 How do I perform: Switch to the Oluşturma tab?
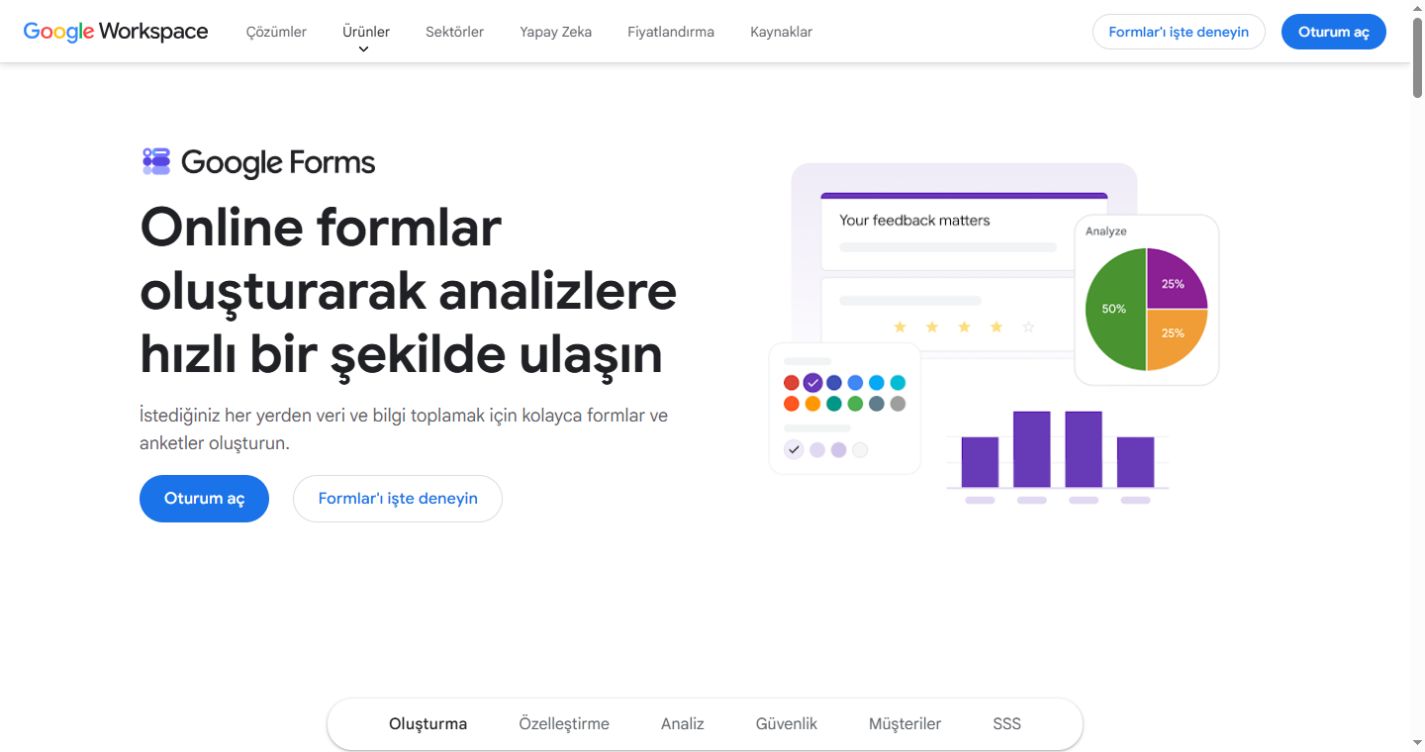tap(428, 723)
